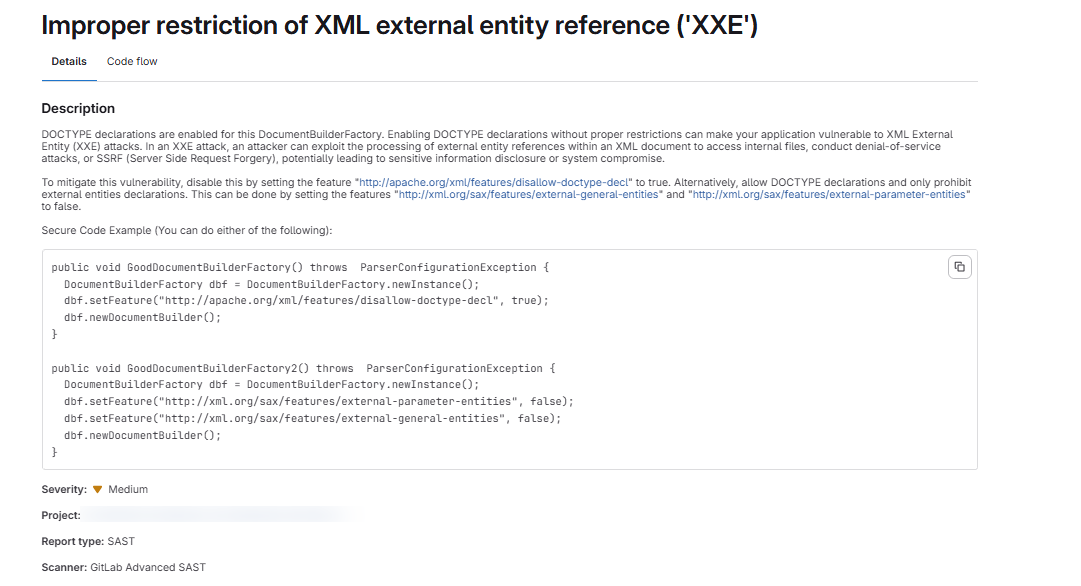Click the setFeature disallow-doctype-decl code line

[306, 301]
